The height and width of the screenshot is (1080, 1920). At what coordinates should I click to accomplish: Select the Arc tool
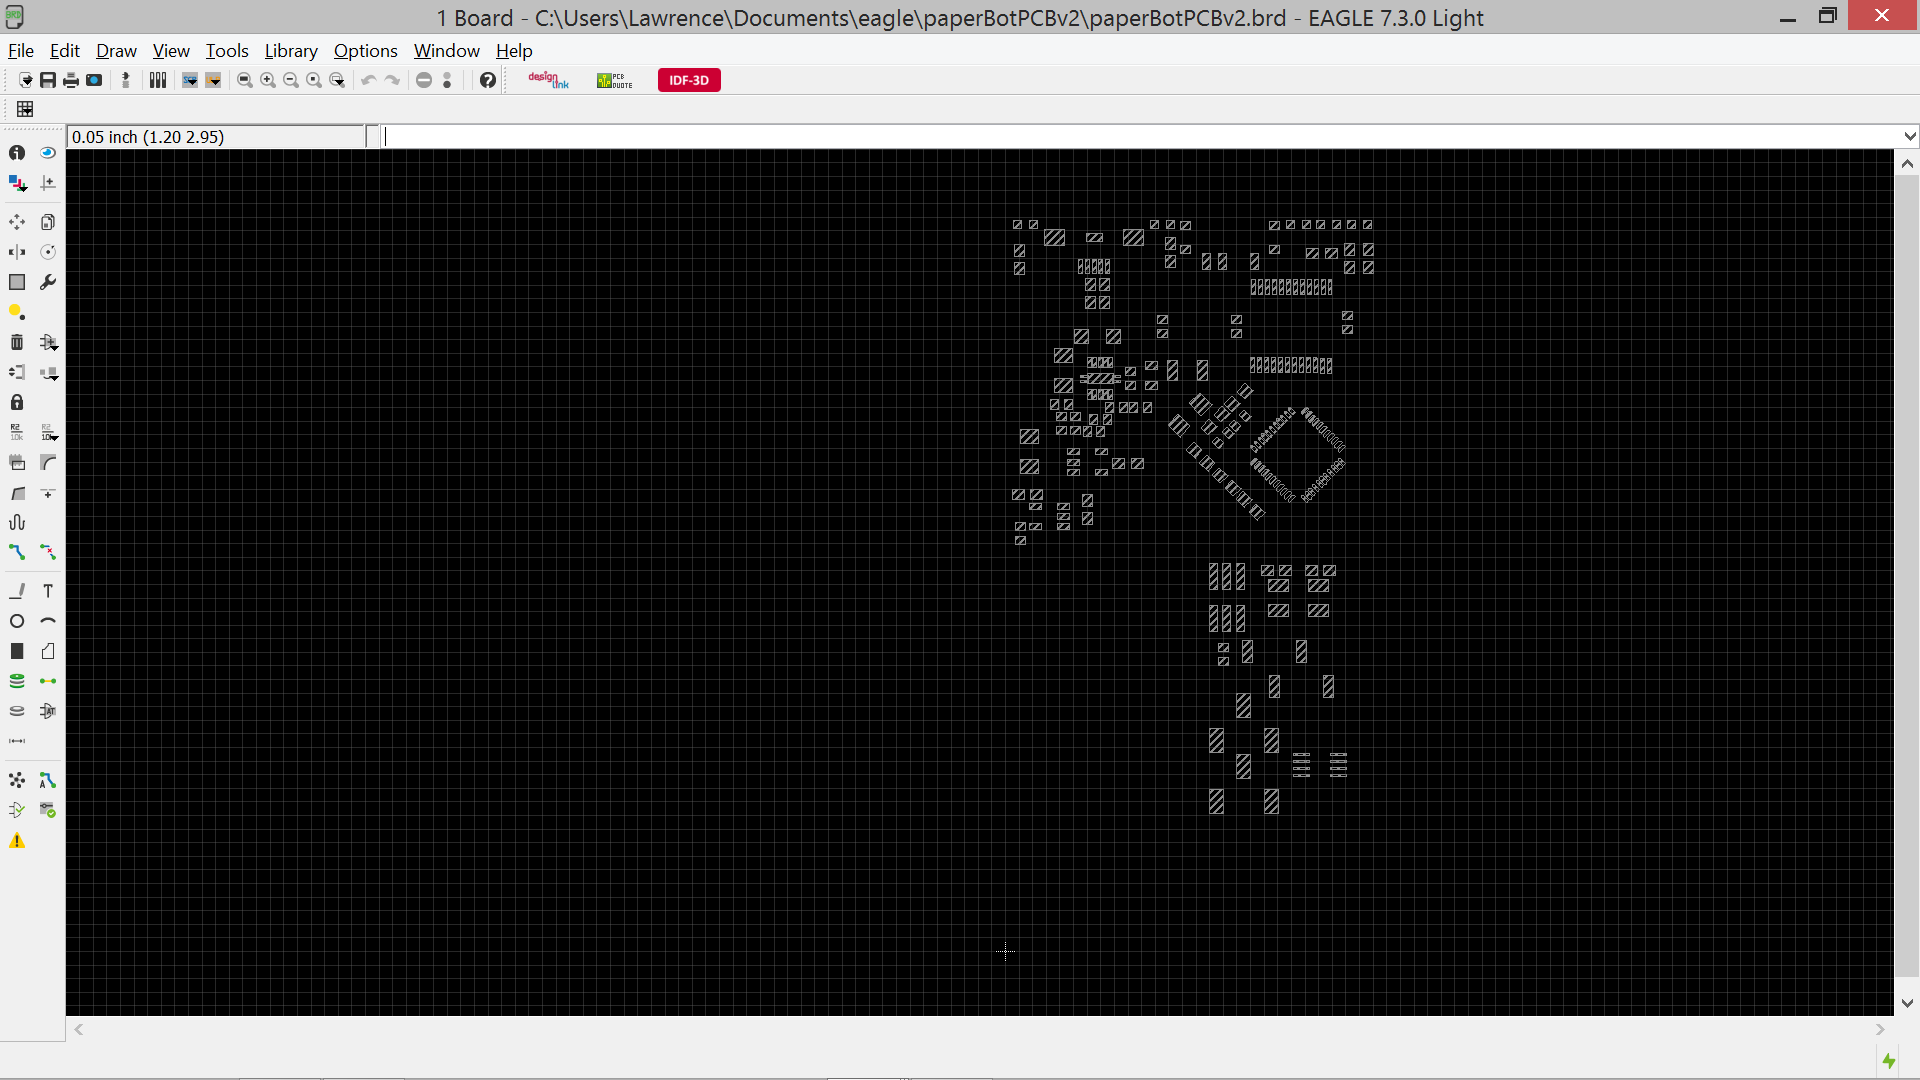point(48,621)
